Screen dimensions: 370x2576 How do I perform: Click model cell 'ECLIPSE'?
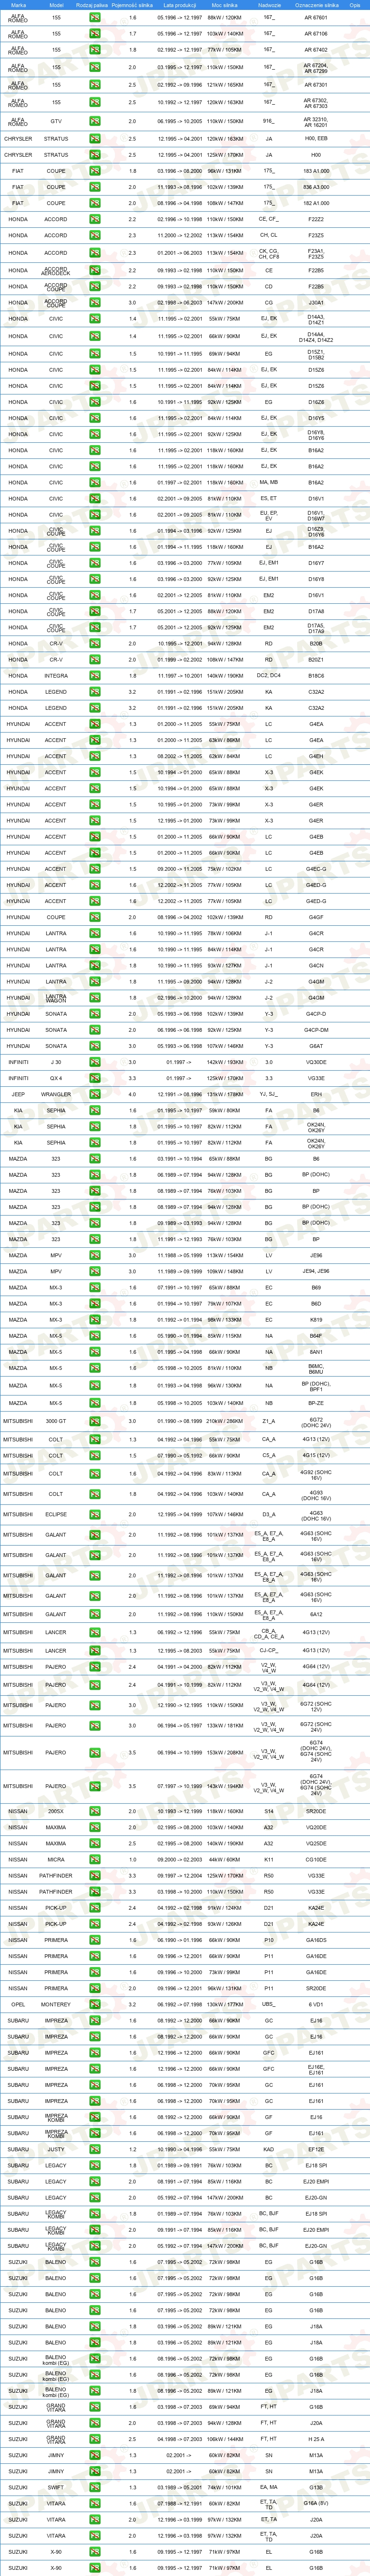coord(56,1514)
